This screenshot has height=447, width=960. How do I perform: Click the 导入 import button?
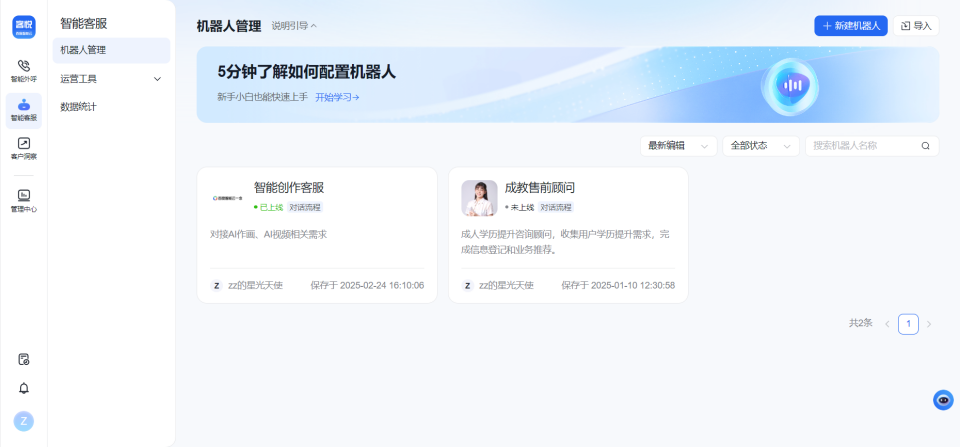pos(915,26)
